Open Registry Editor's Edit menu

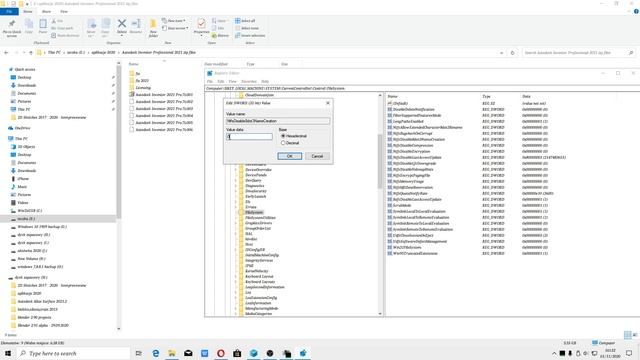(221, 81)
